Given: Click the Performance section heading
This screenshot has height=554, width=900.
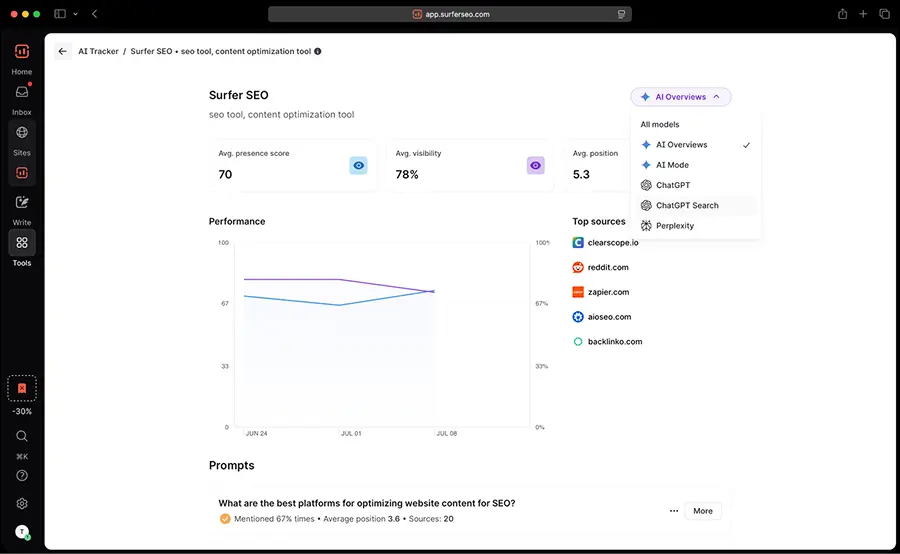Looking at the screenshot, I should [237, 222].
